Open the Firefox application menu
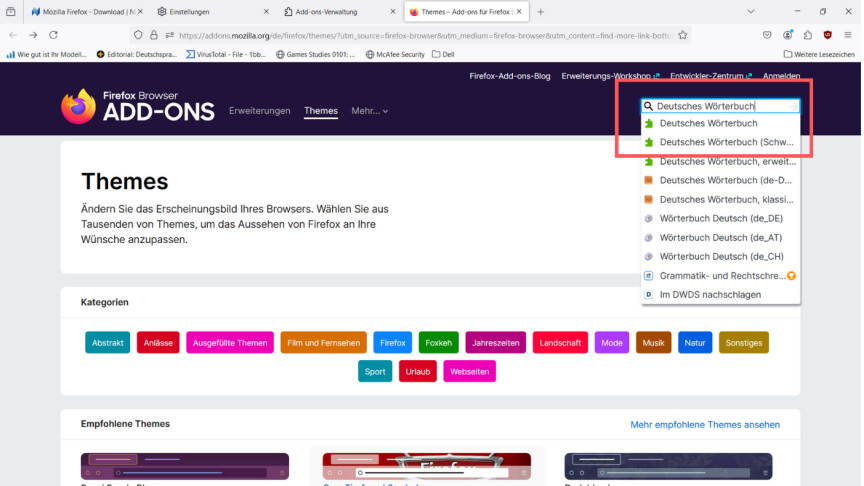This screenshot has height=486, width=864. tap(848, 35)
